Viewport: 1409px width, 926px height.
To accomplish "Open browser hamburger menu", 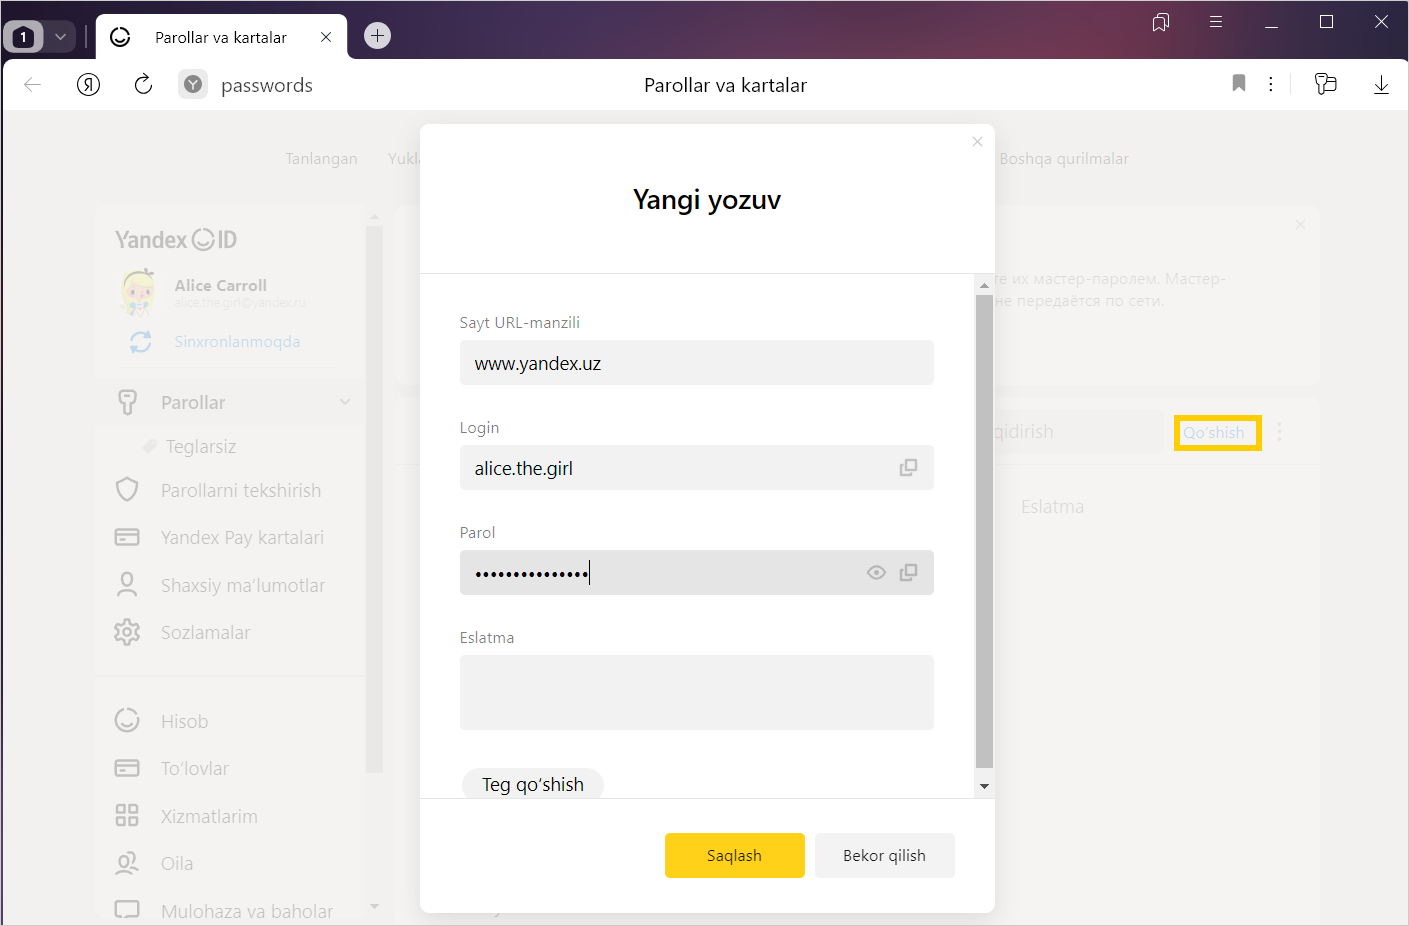I will (1215, 22).
